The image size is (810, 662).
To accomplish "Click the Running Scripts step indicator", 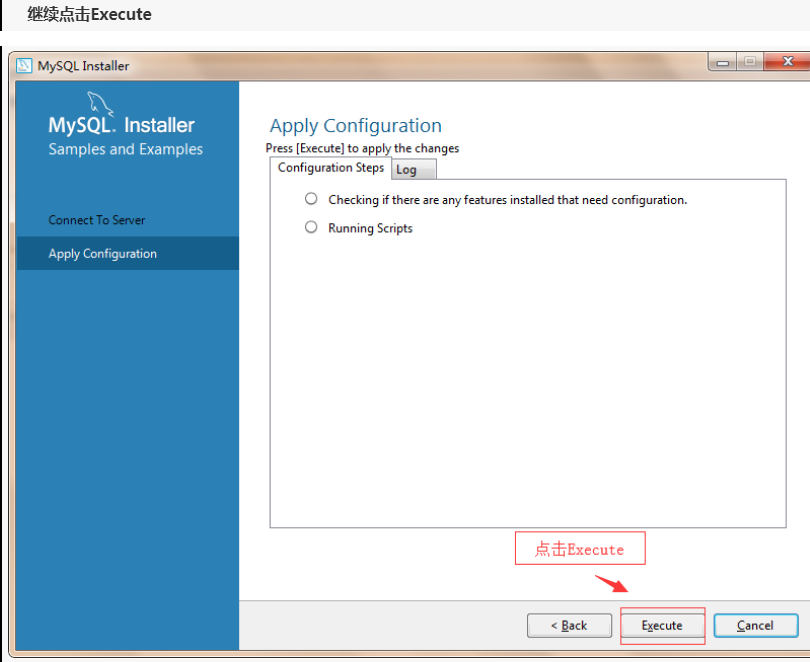I will 311,227.
